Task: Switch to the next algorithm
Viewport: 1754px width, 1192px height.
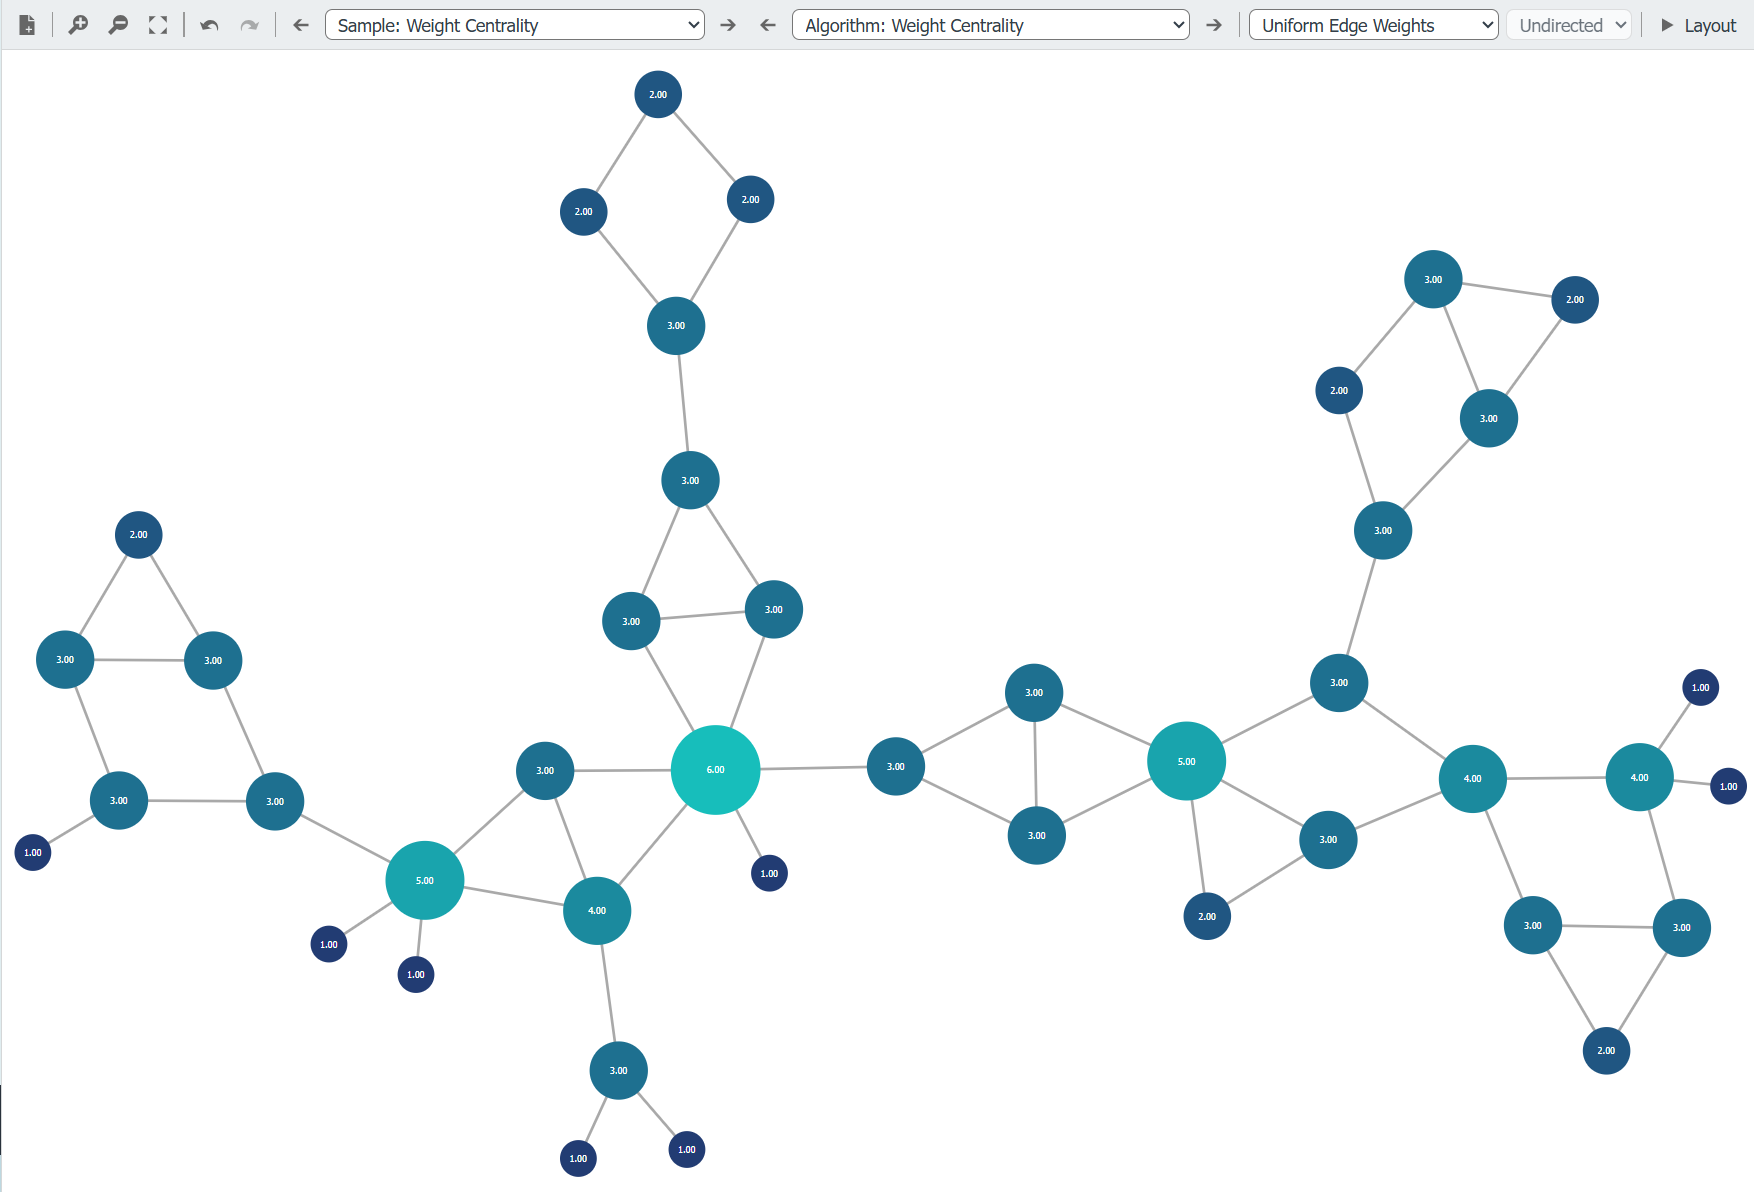Action: 1213,24
